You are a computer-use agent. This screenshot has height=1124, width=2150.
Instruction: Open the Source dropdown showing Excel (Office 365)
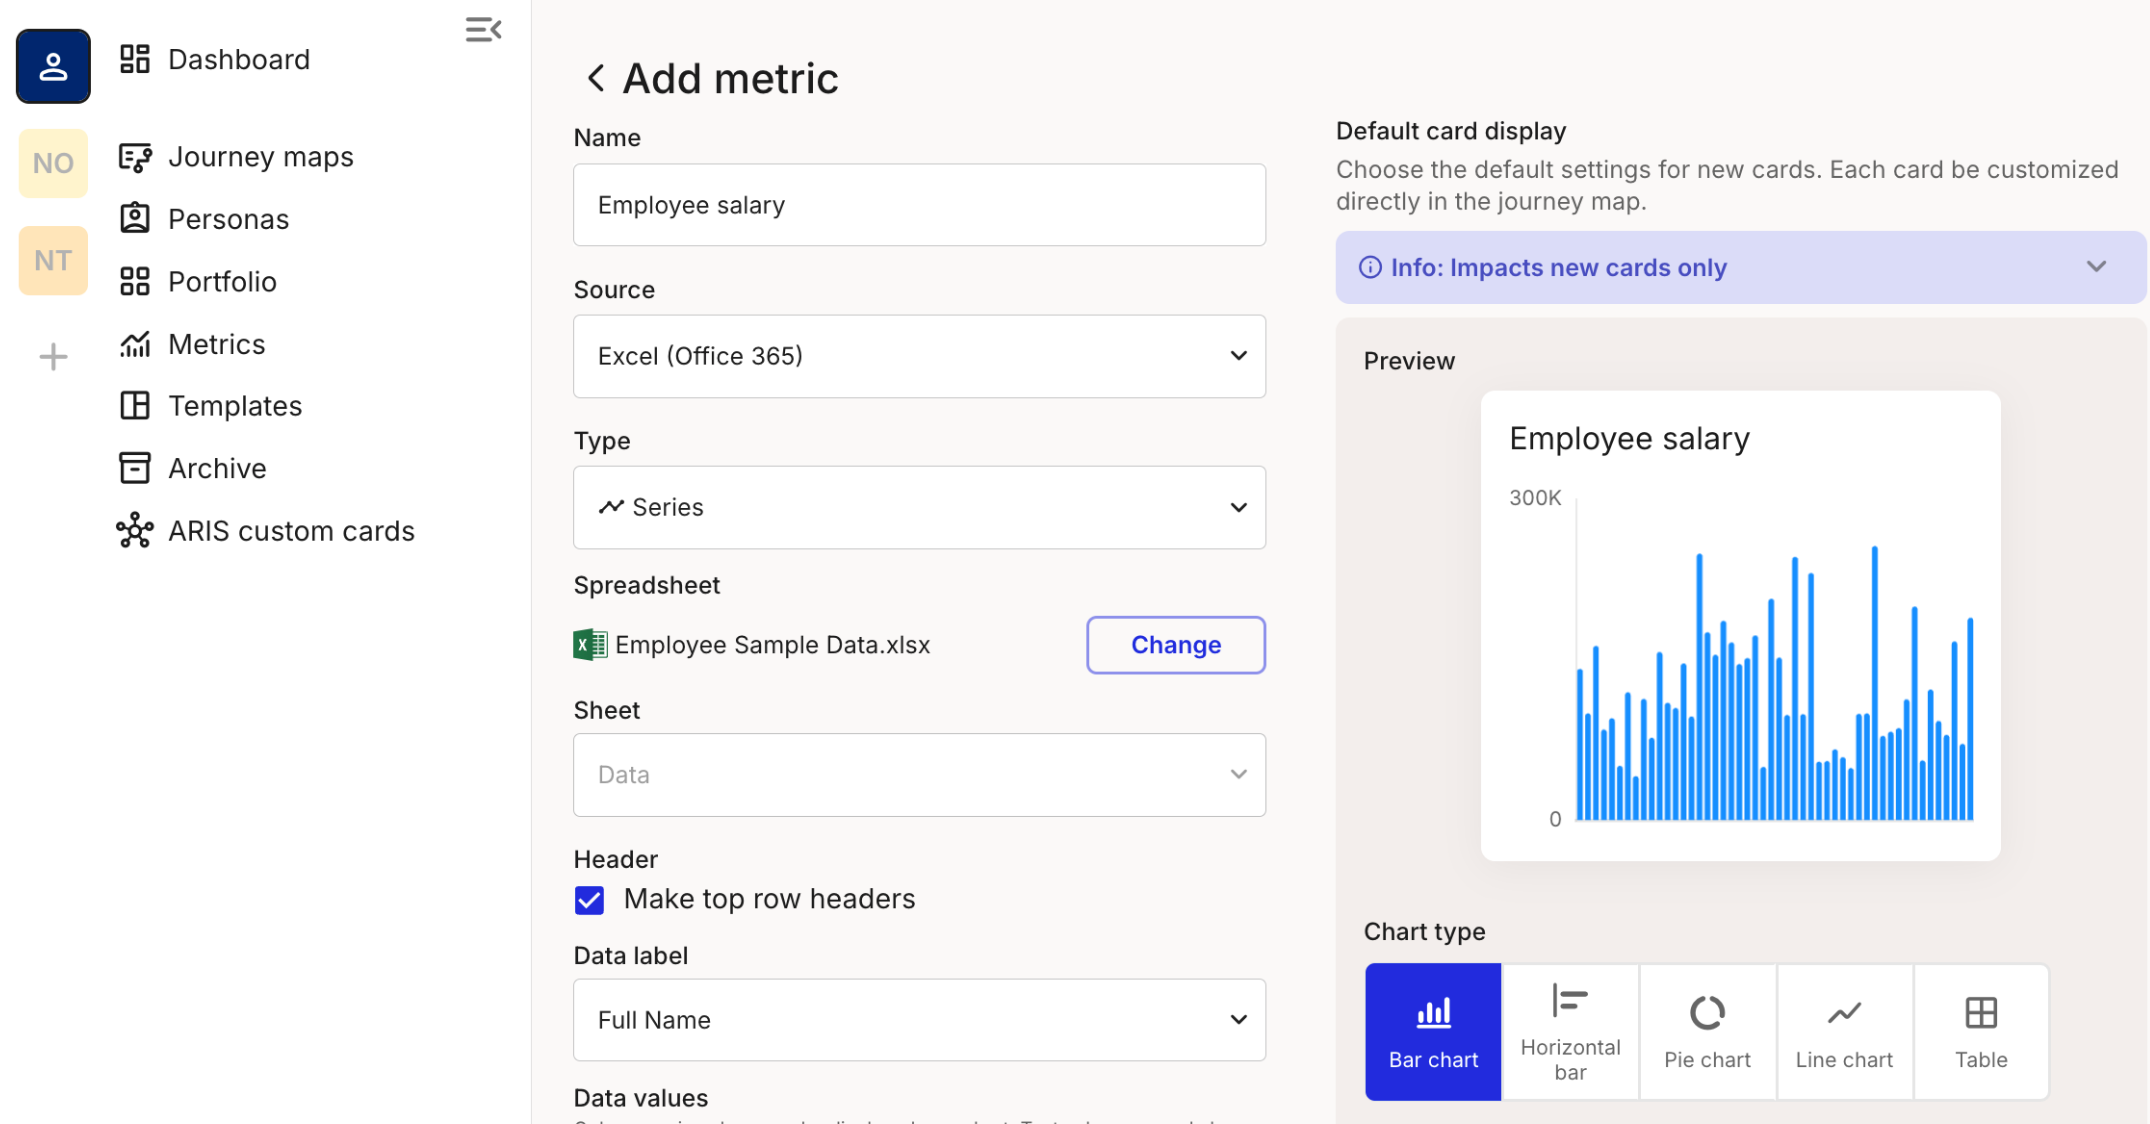(918, 356)
